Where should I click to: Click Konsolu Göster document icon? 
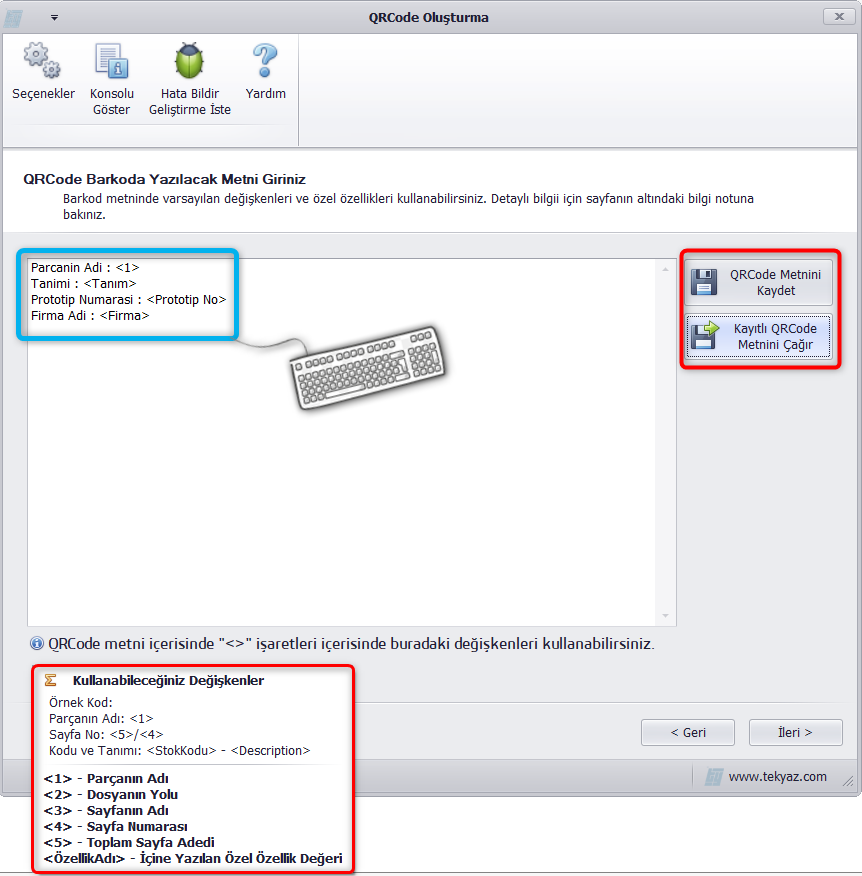coord(112,60)
